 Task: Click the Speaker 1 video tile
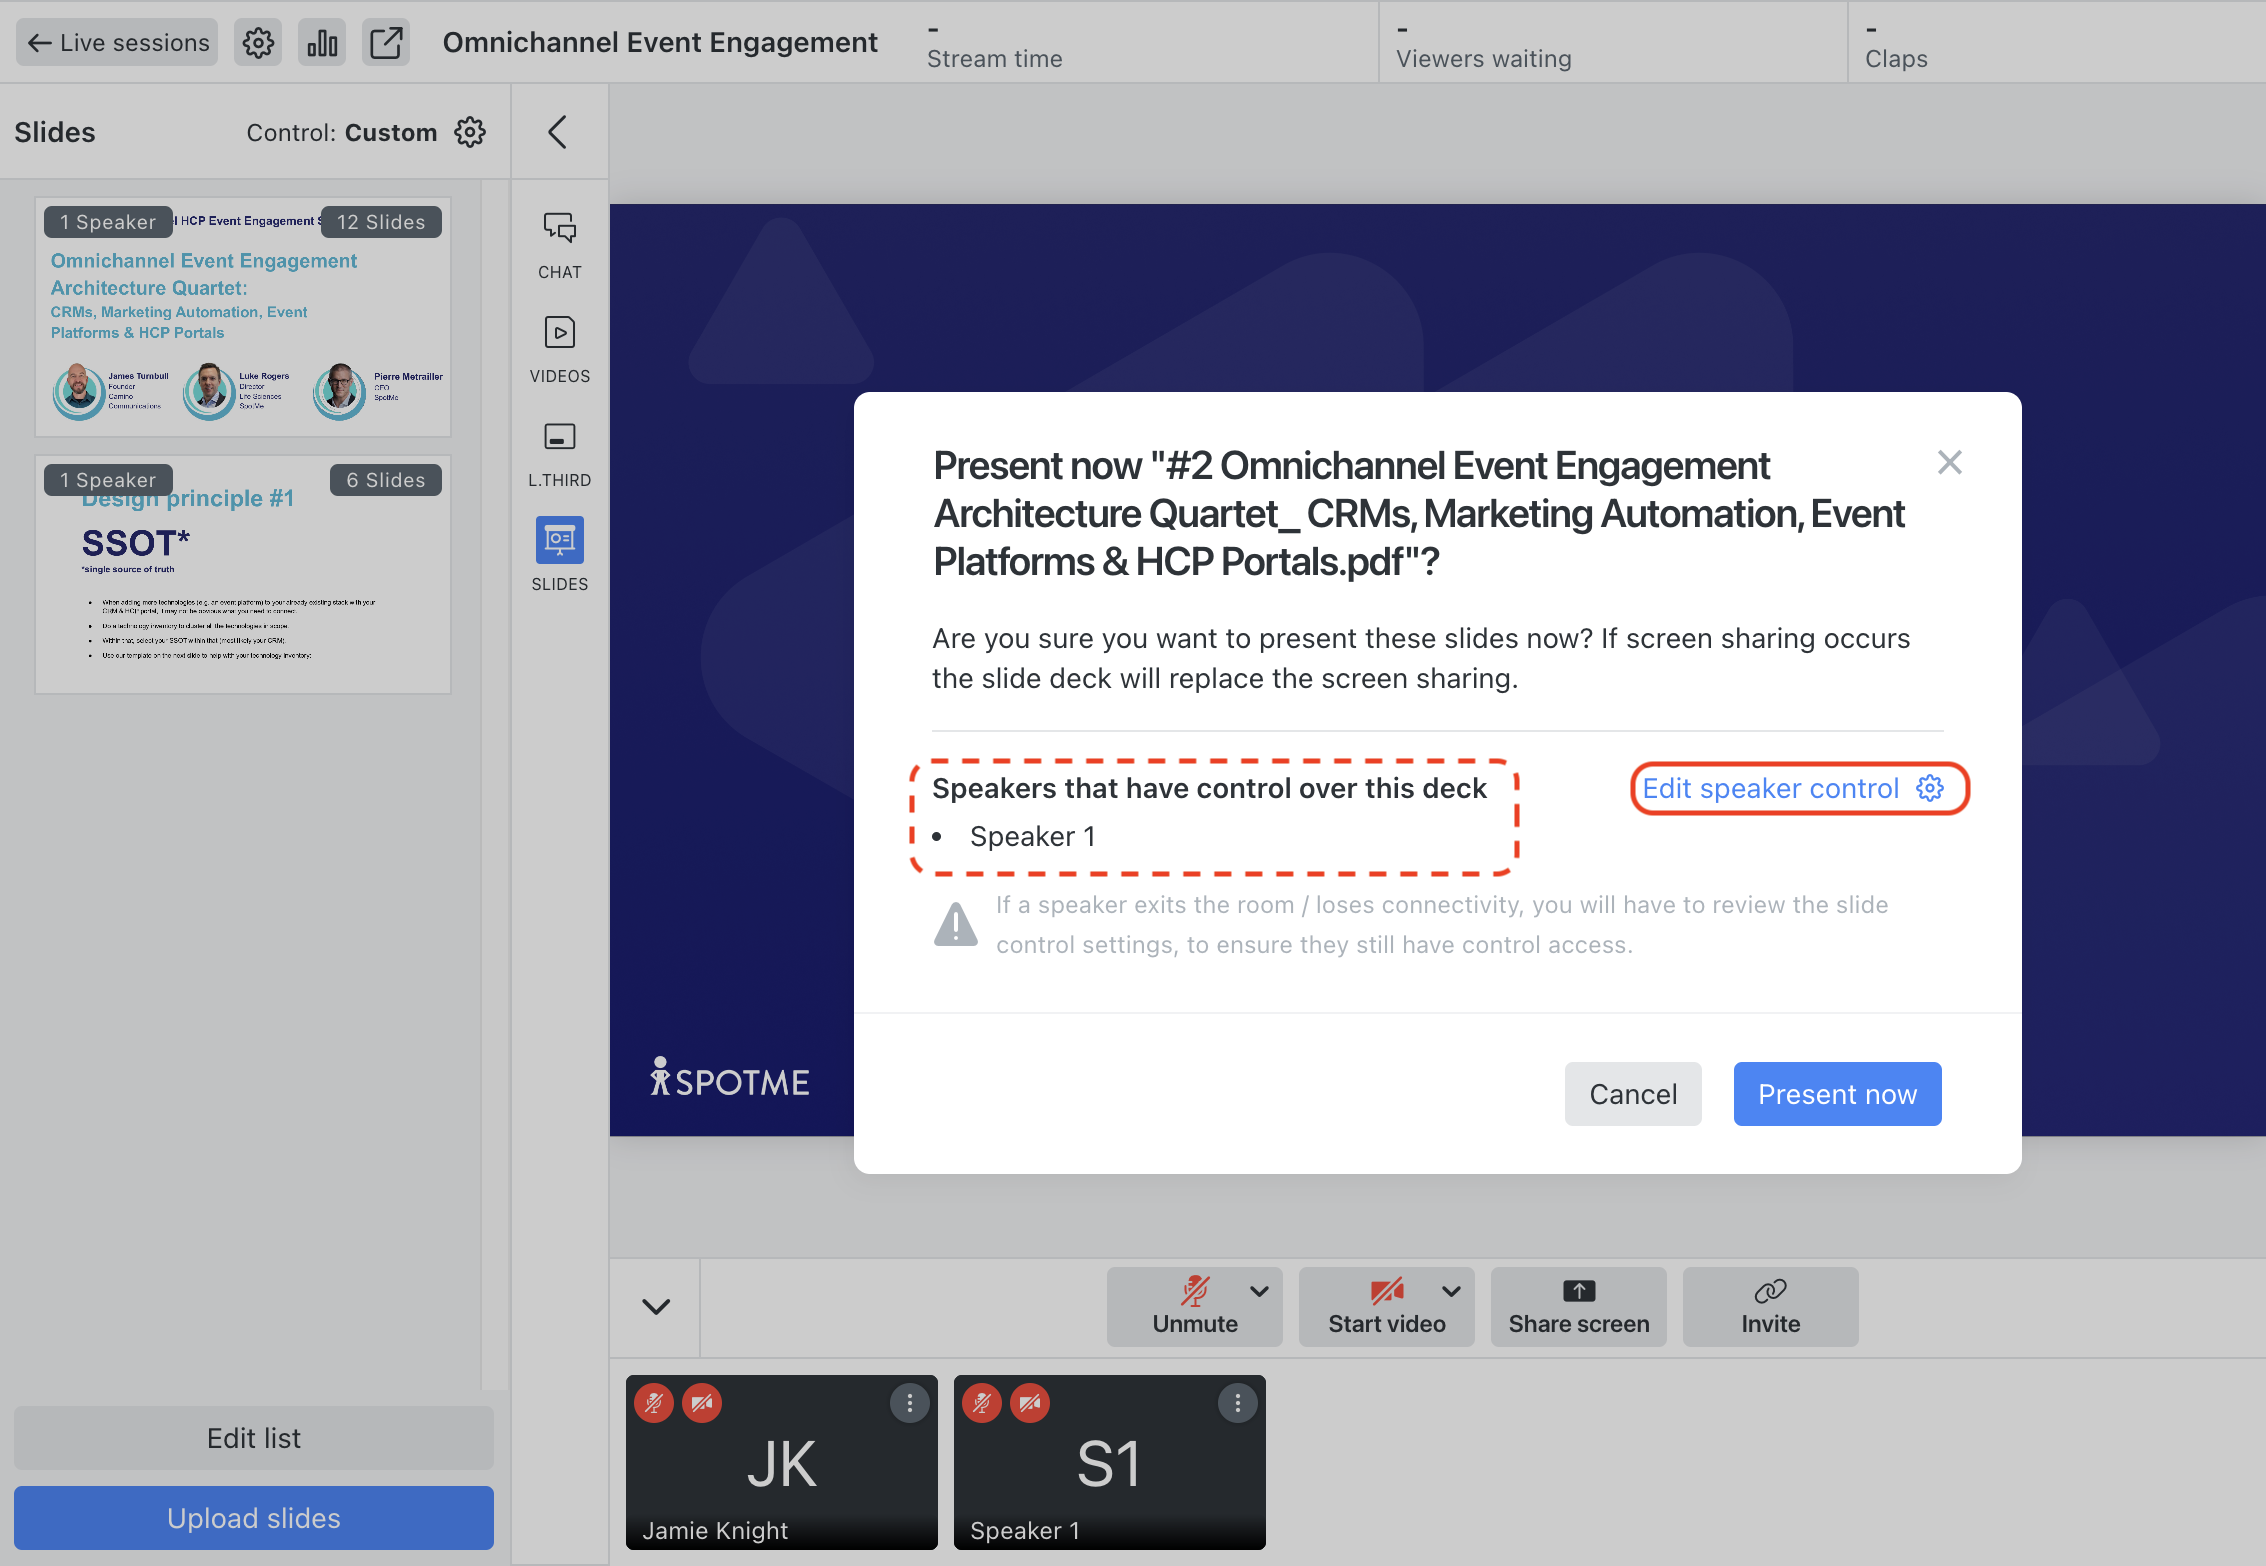[x=1110, y=1462]
